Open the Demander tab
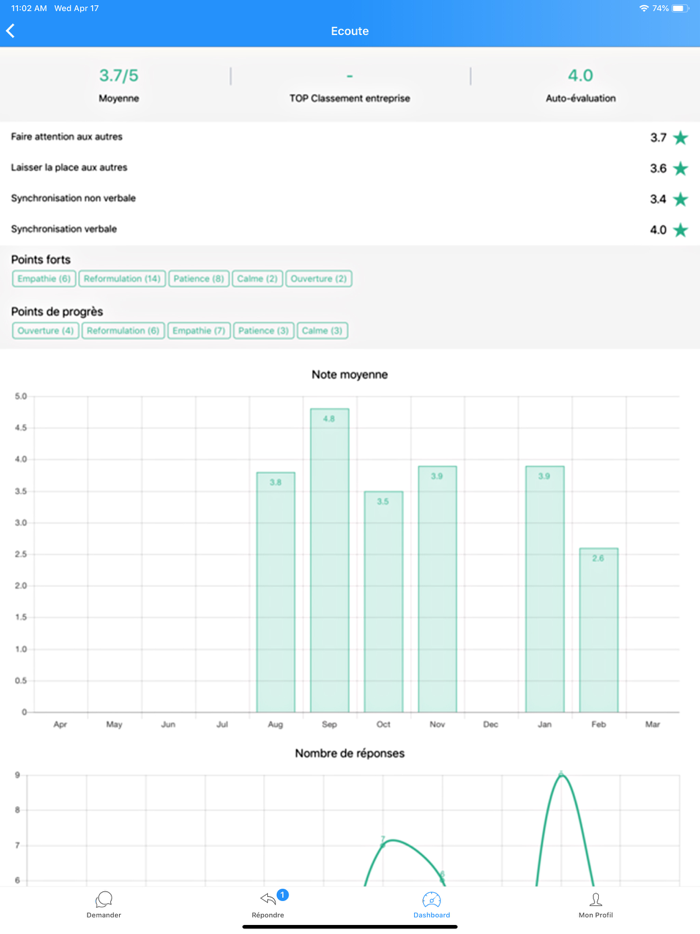Screen dimensions: 700x934 104,905
